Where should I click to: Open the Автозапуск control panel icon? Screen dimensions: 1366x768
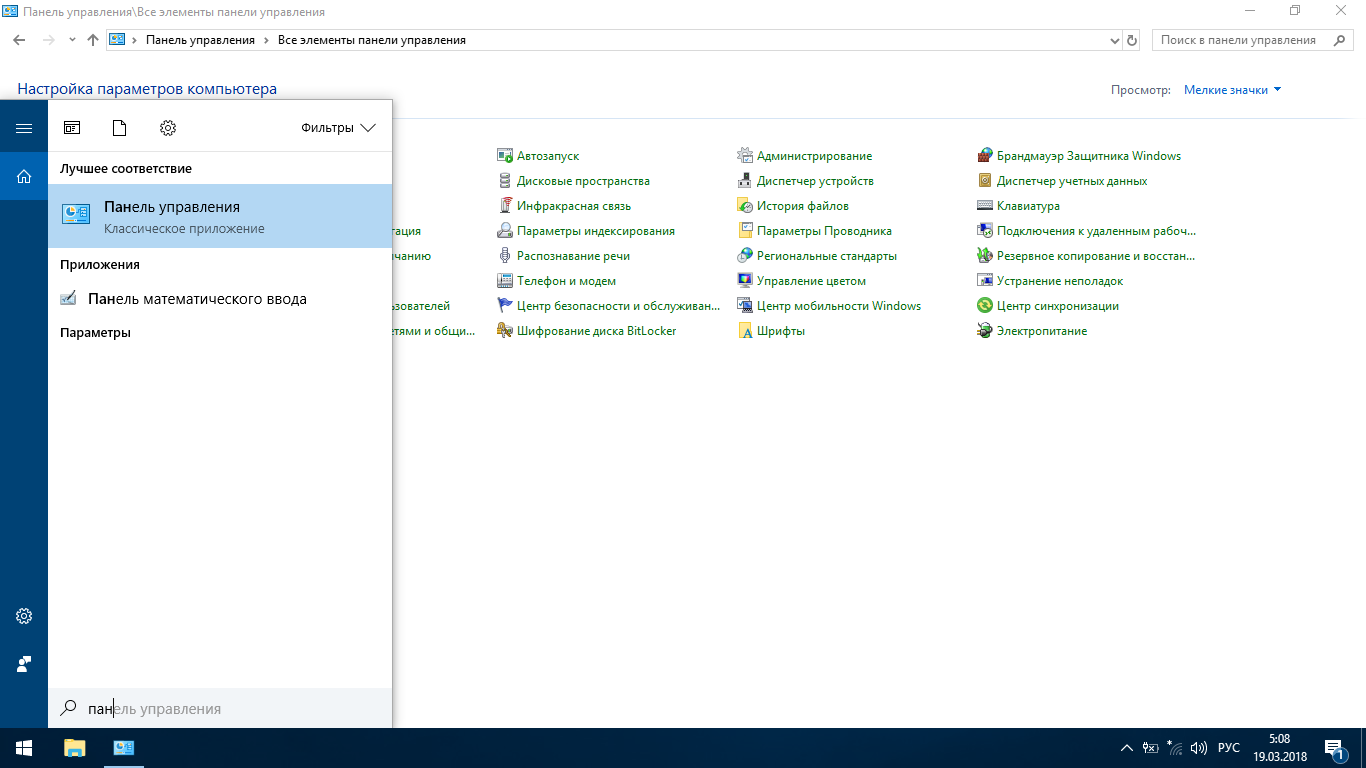click(x=505, y=156)
